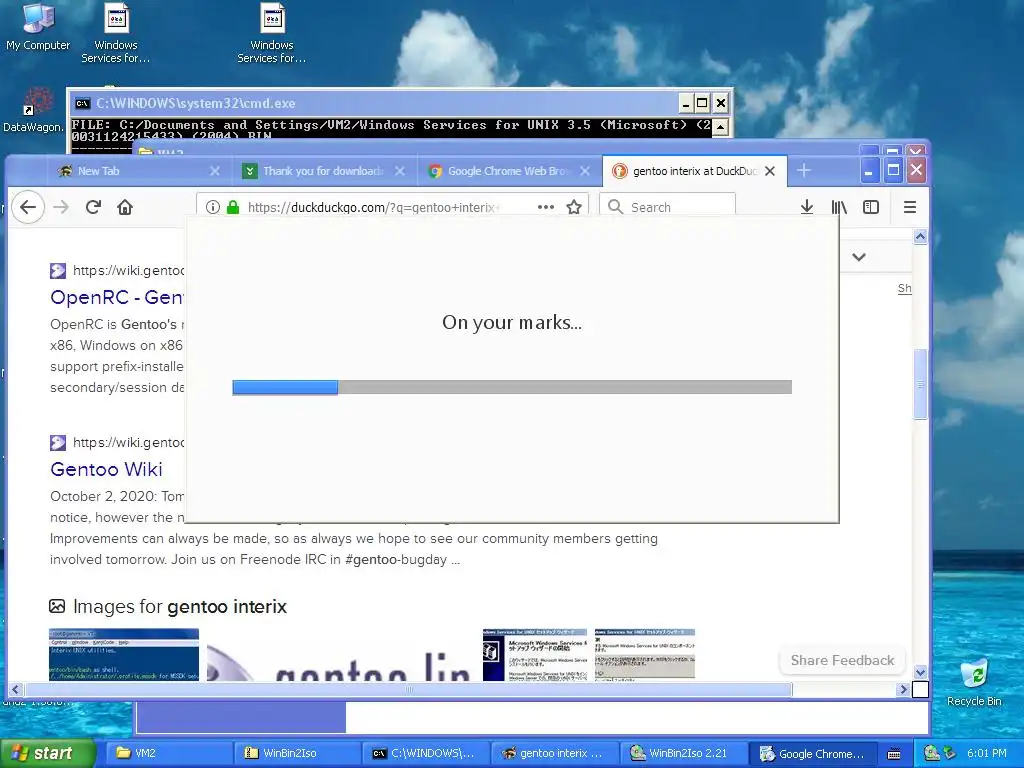Switch to Google Chrome taskbar button
The image size is (1024, 768).
pyautogui.click(x=813, y=753)
